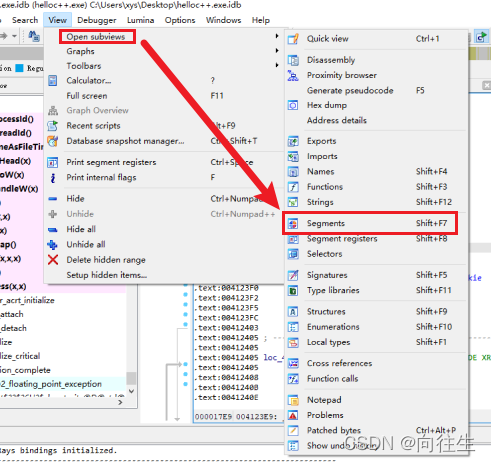Screen dimensions: 491x462
Task: Open Proximity browser icon
Action: [293, 75]
